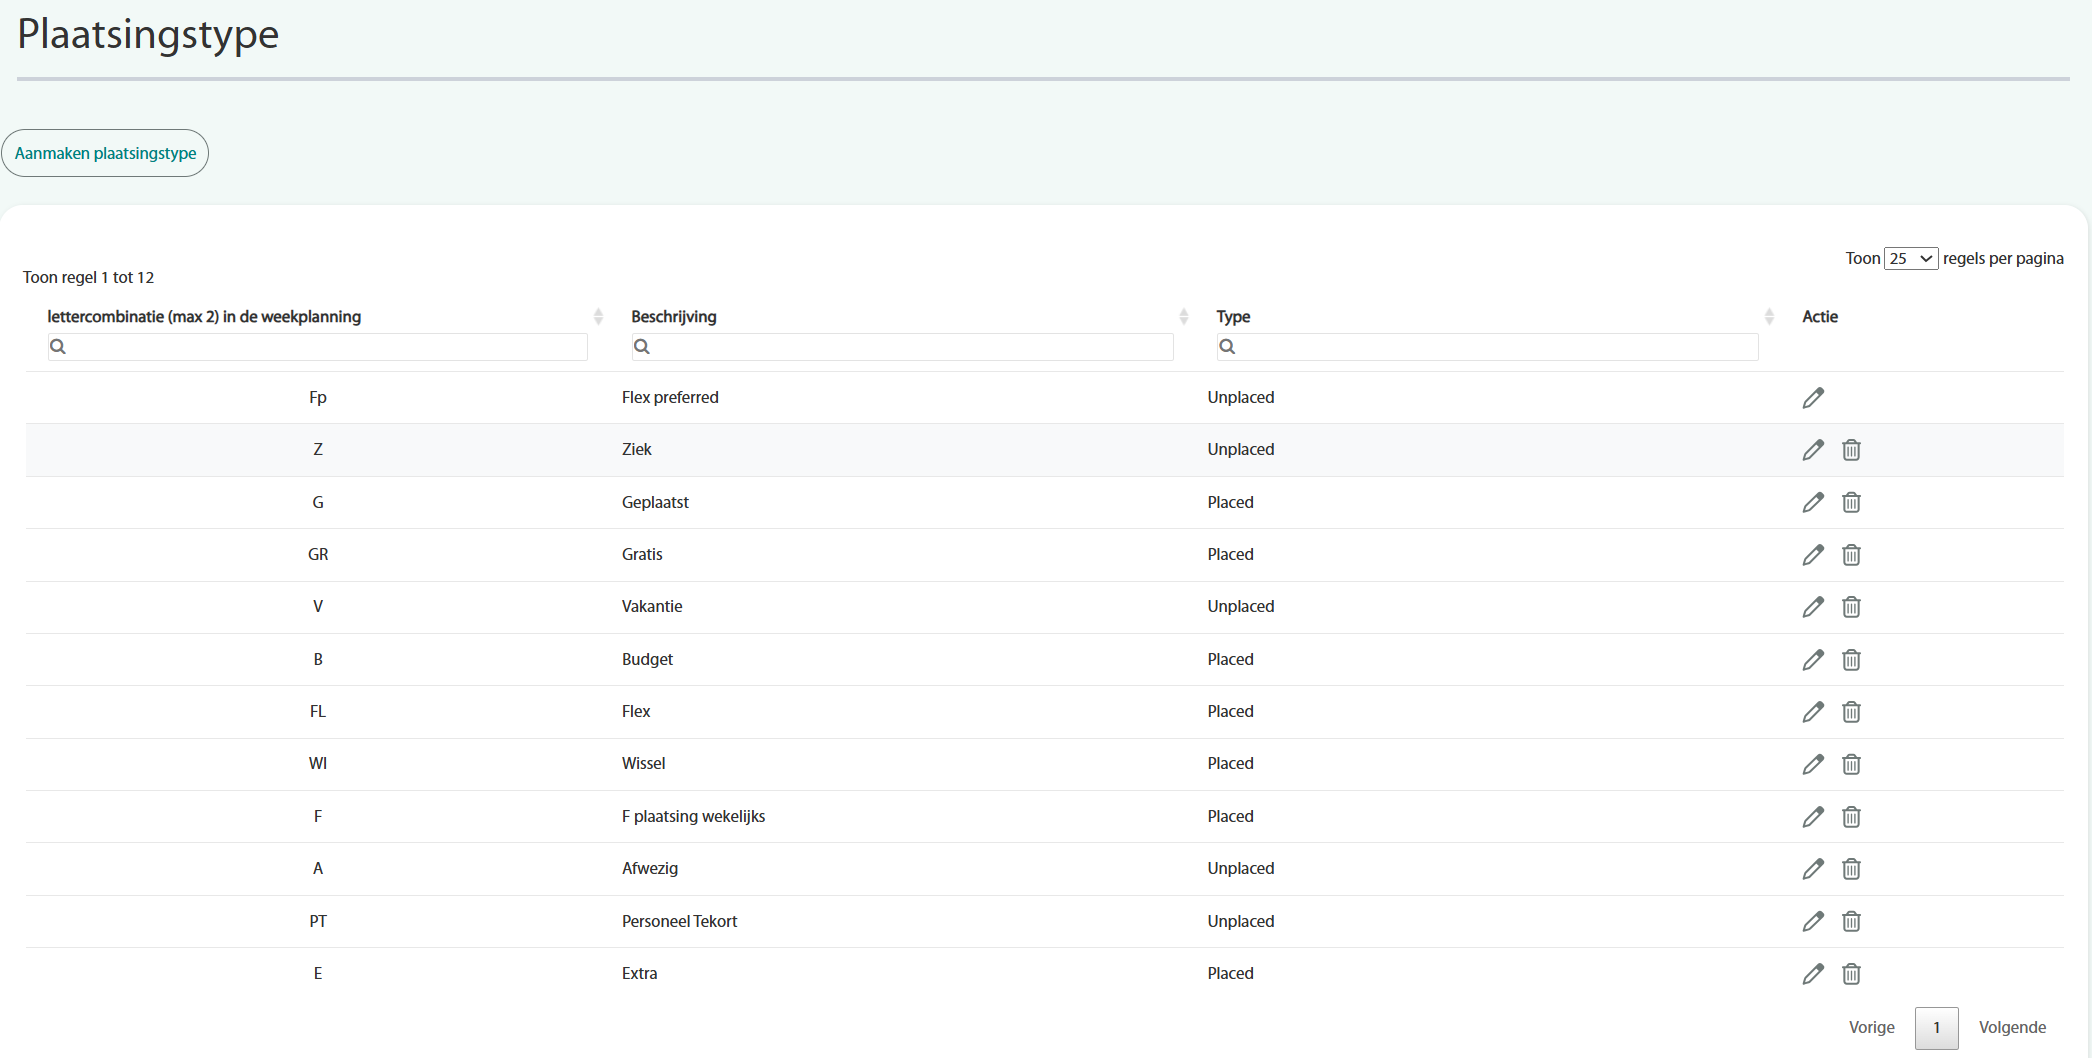Focus the Beschrijving search field
Viewport: 2092px width, 1058px height.
[x=910, y=347]
